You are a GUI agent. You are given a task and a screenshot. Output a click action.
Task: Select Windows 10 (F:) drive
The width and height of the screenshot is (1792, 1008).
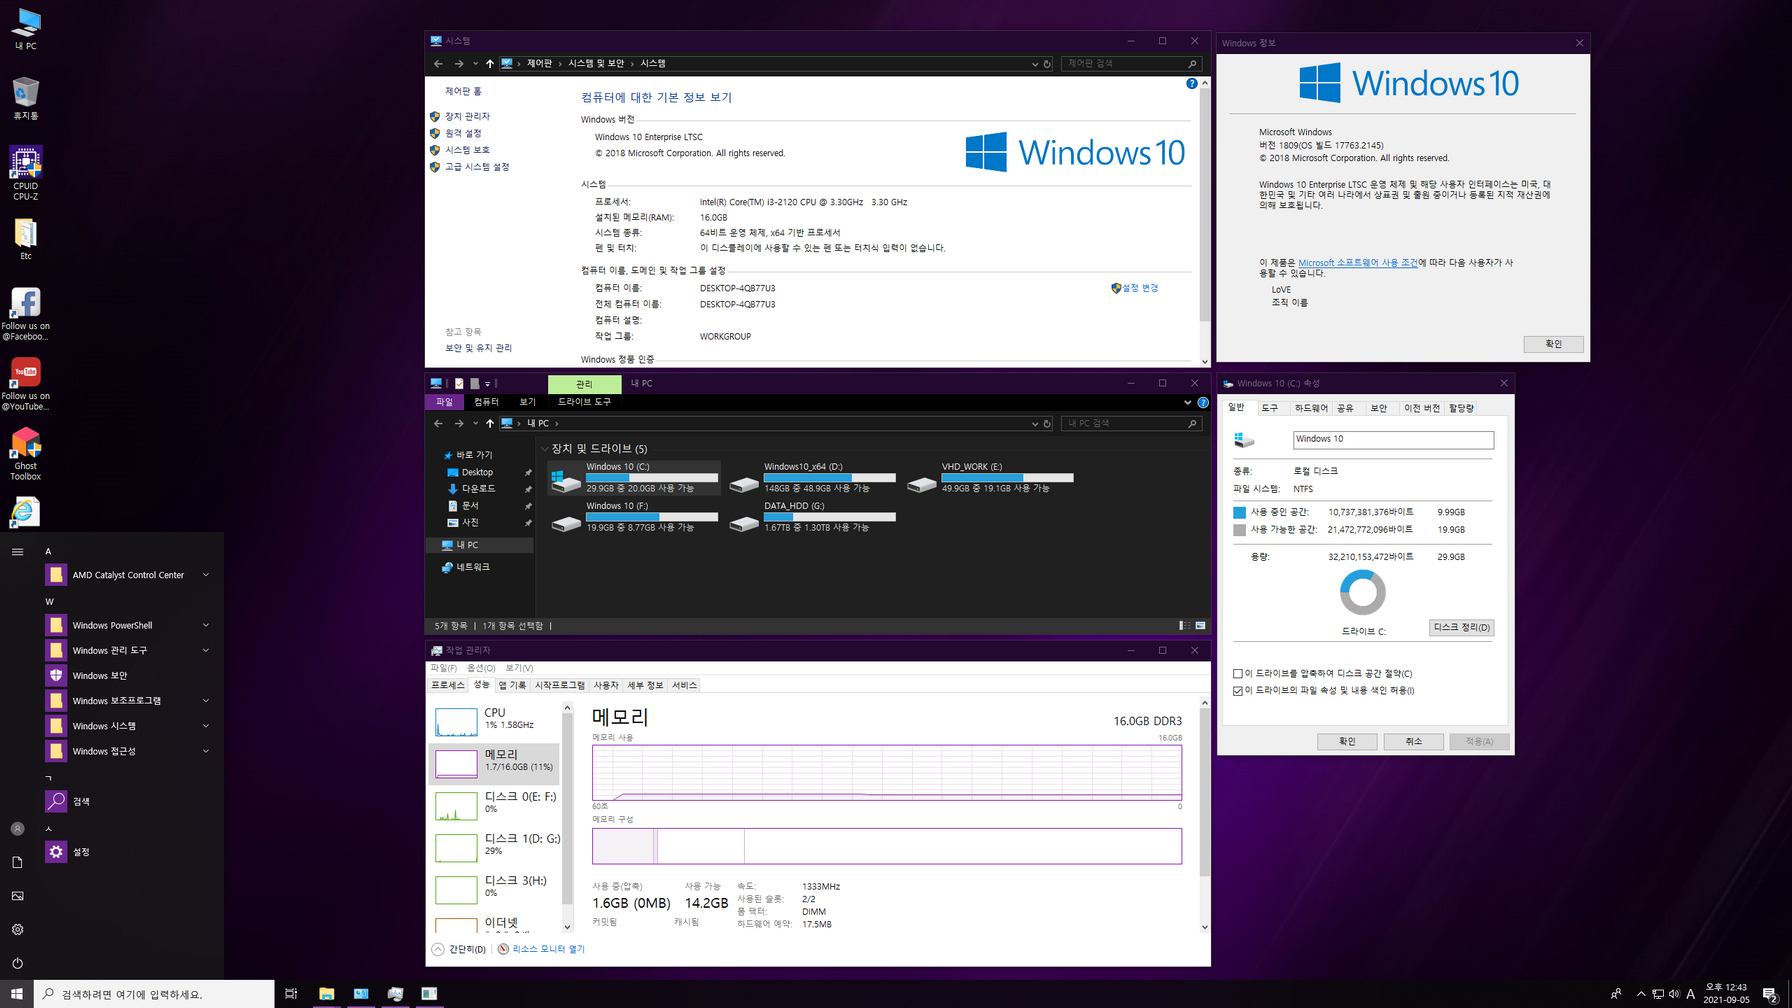tap(634, 517)
